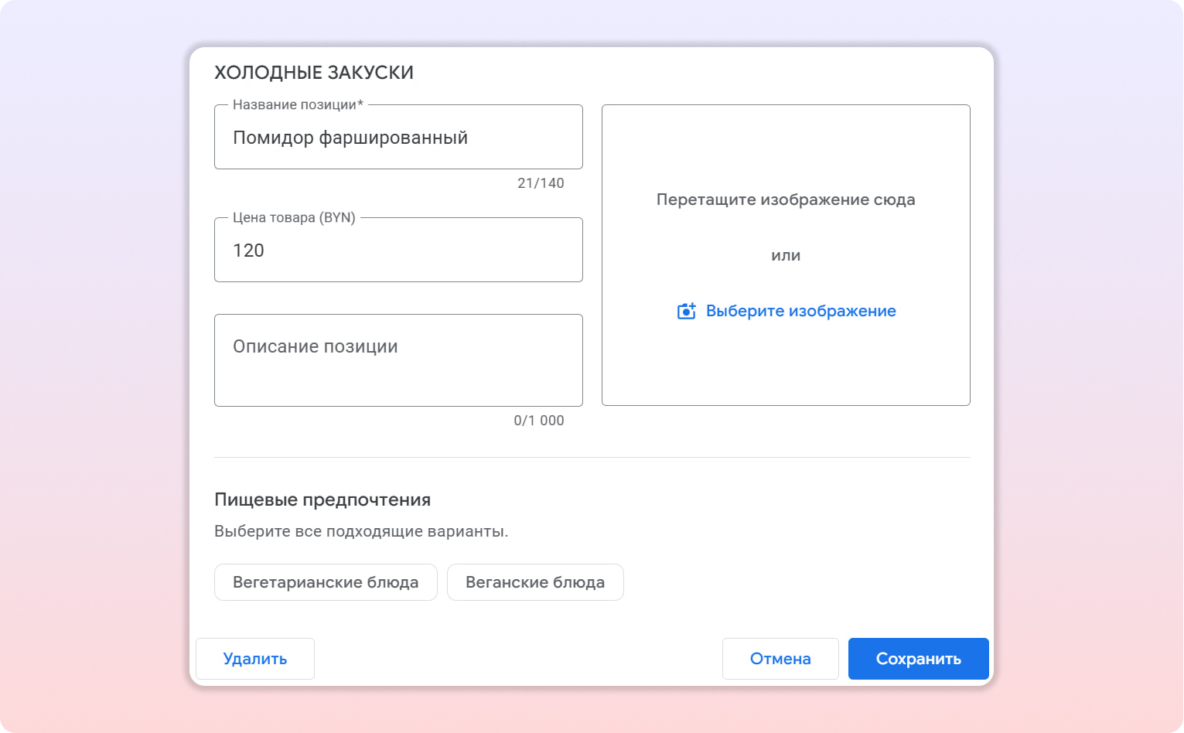This screenshot has width=1184, height=733.
Task: Cancel editing with the Отмена button
Action: pos(780,659)
